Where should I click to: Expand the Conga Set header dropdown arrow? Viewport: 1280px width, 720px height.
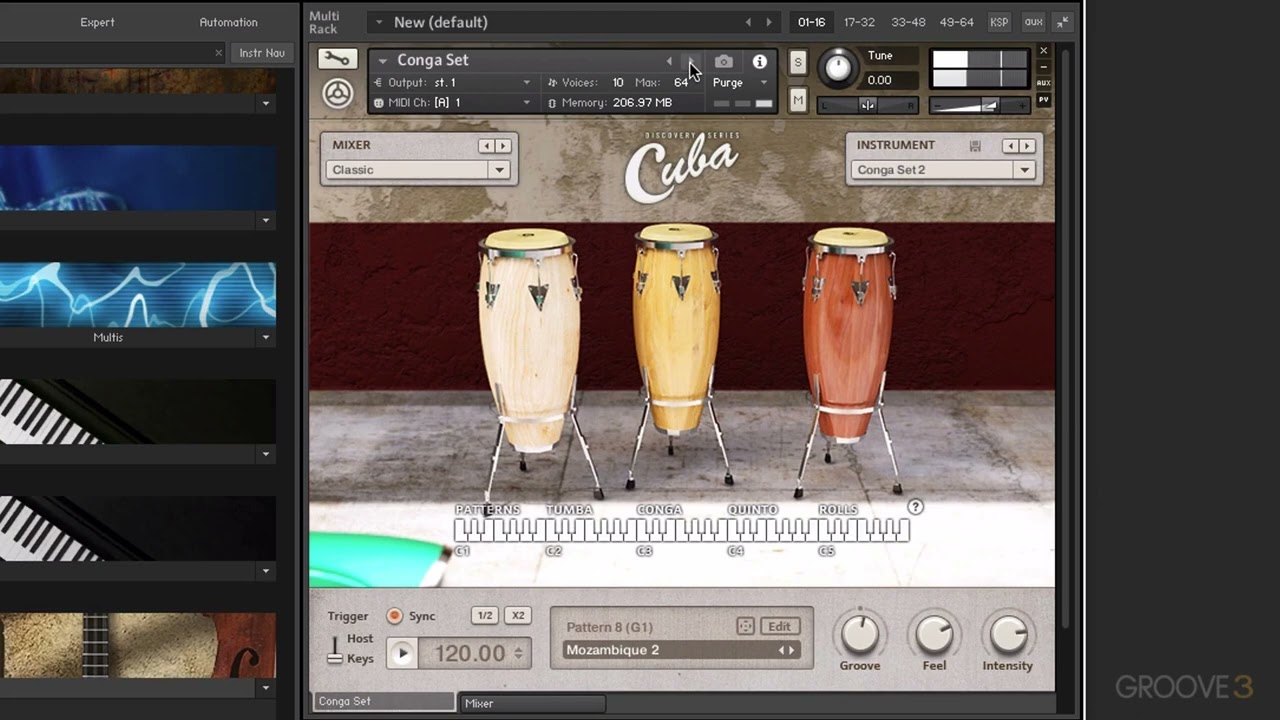click(382, 61)
